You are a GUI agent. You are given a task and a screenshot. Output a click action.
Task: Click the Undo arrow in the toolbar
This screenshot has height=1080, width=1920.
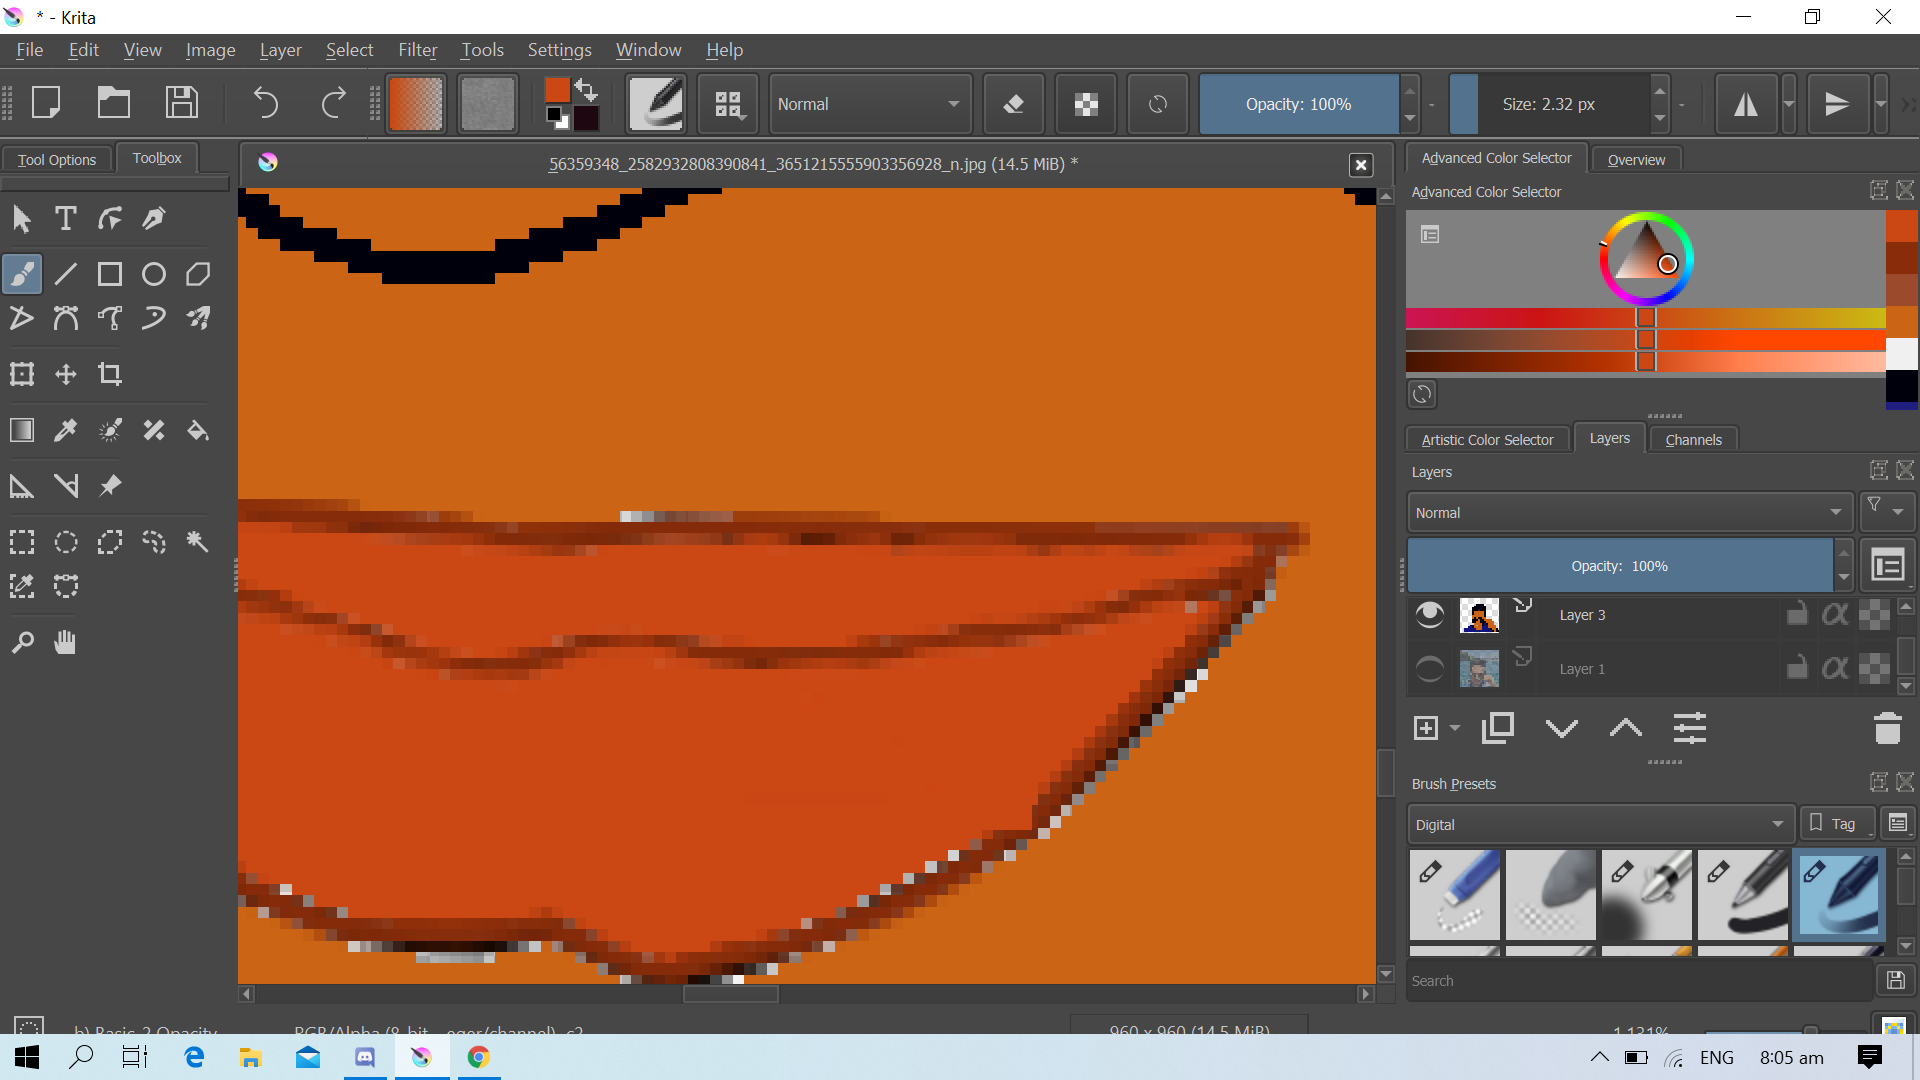(266, 103)
